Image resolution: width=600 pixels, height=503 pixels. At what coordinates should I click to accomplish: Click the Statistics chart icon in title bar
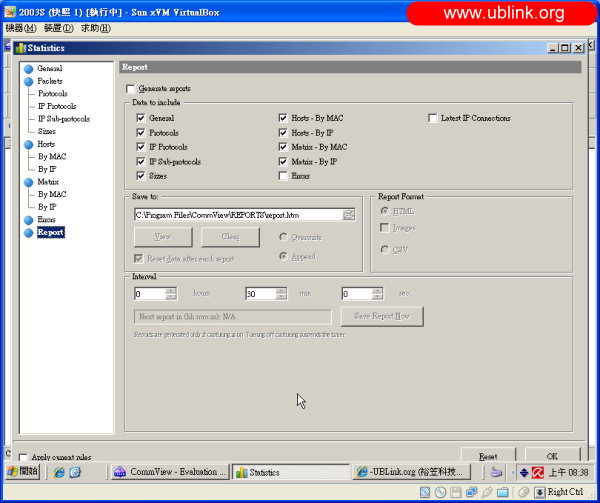pos(20,47)
